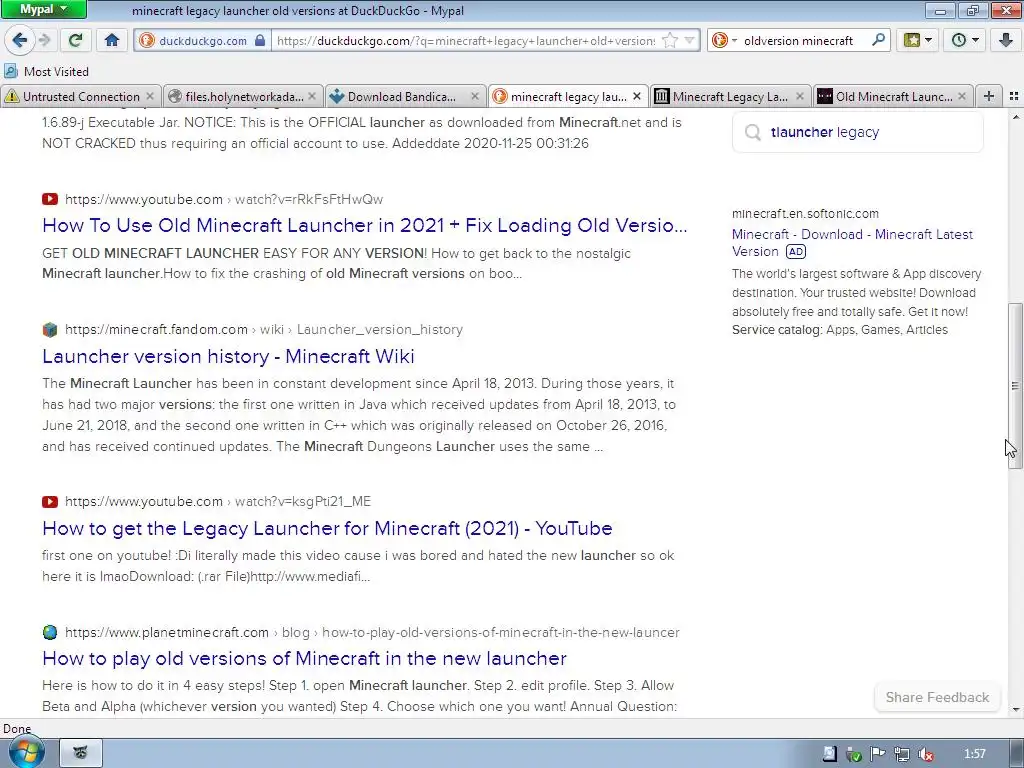This screenshot has height=768, width=1024.
Task: Click the muted volume tray icon
Action: point(925,754)
